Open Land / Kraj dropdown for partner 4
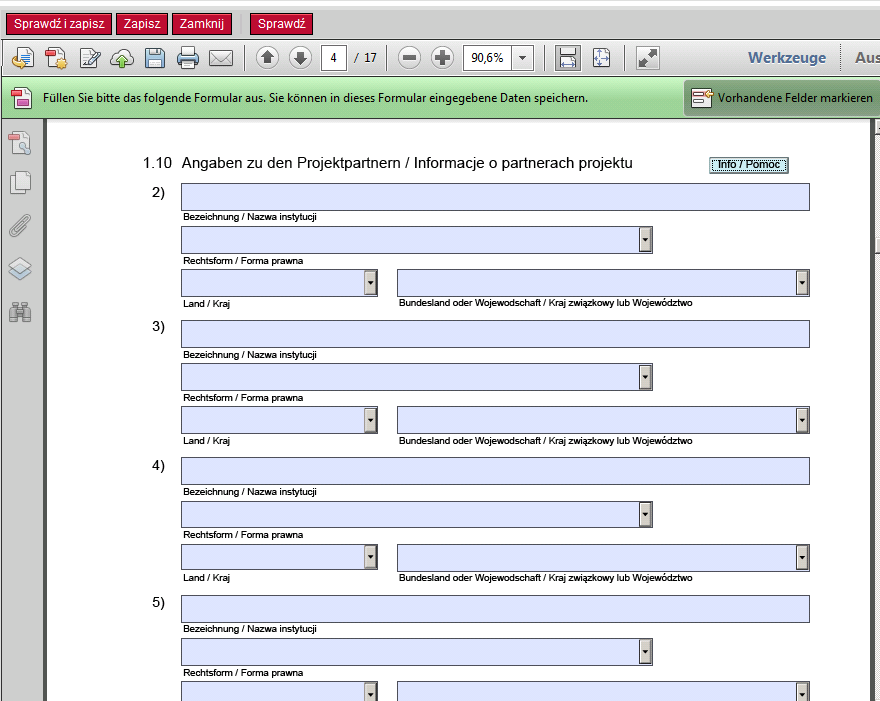The width and height of the screenshot is (880, 701). [x=370, y=557]
